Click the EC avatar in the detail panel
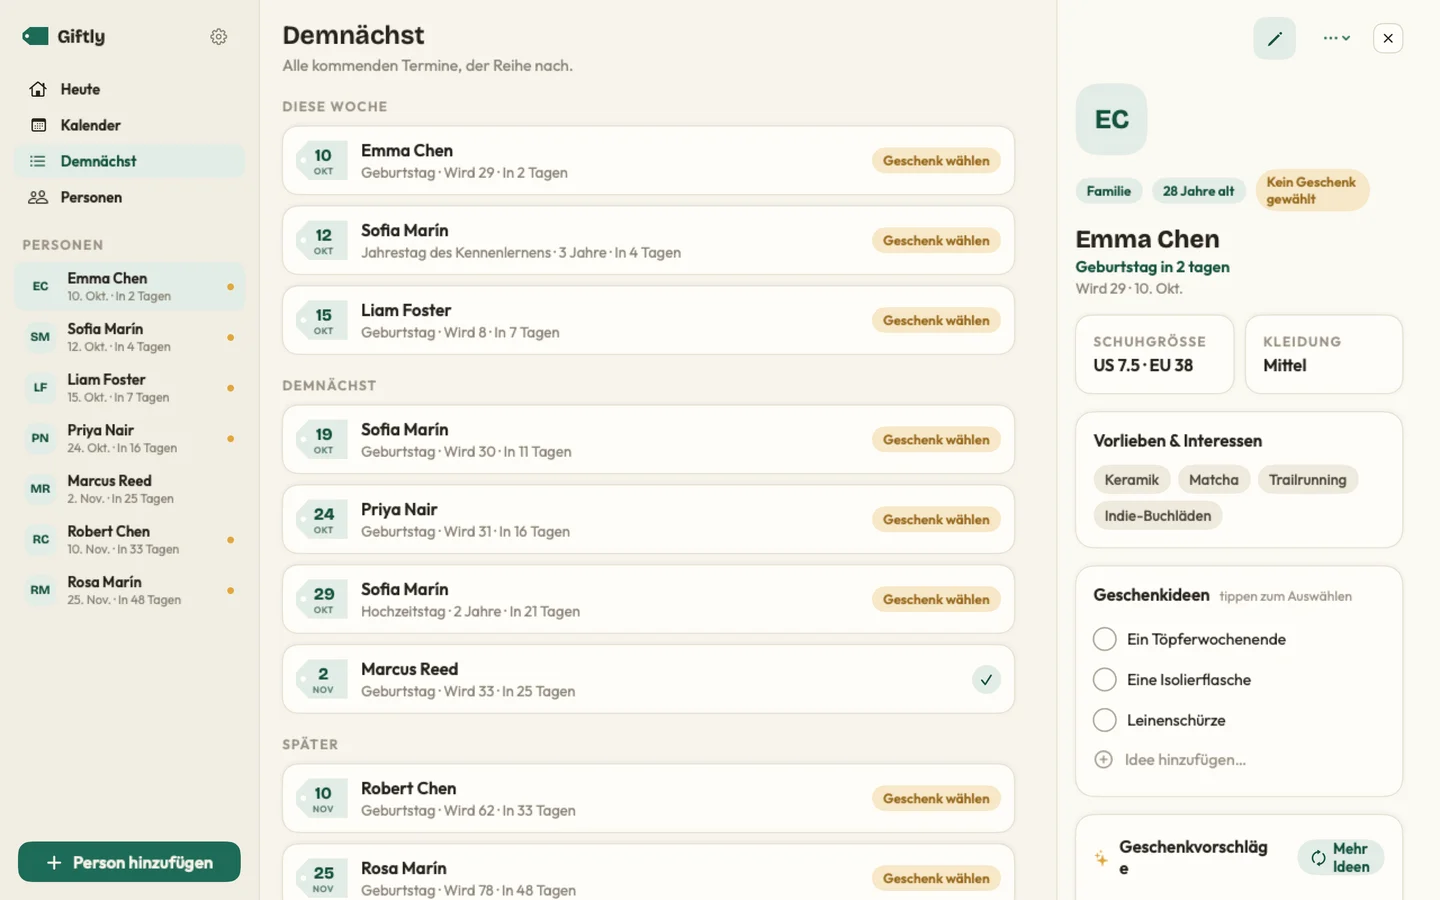The width and height of the screenshot is (1440, 900). point(1111,119)
